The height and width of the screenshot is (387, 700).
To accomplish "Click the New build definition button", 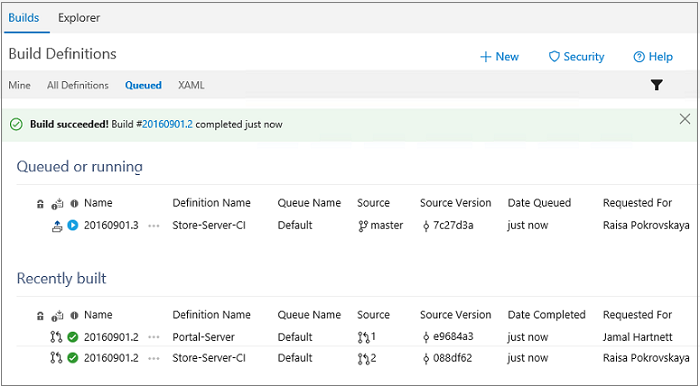I will tap(499, 57).
